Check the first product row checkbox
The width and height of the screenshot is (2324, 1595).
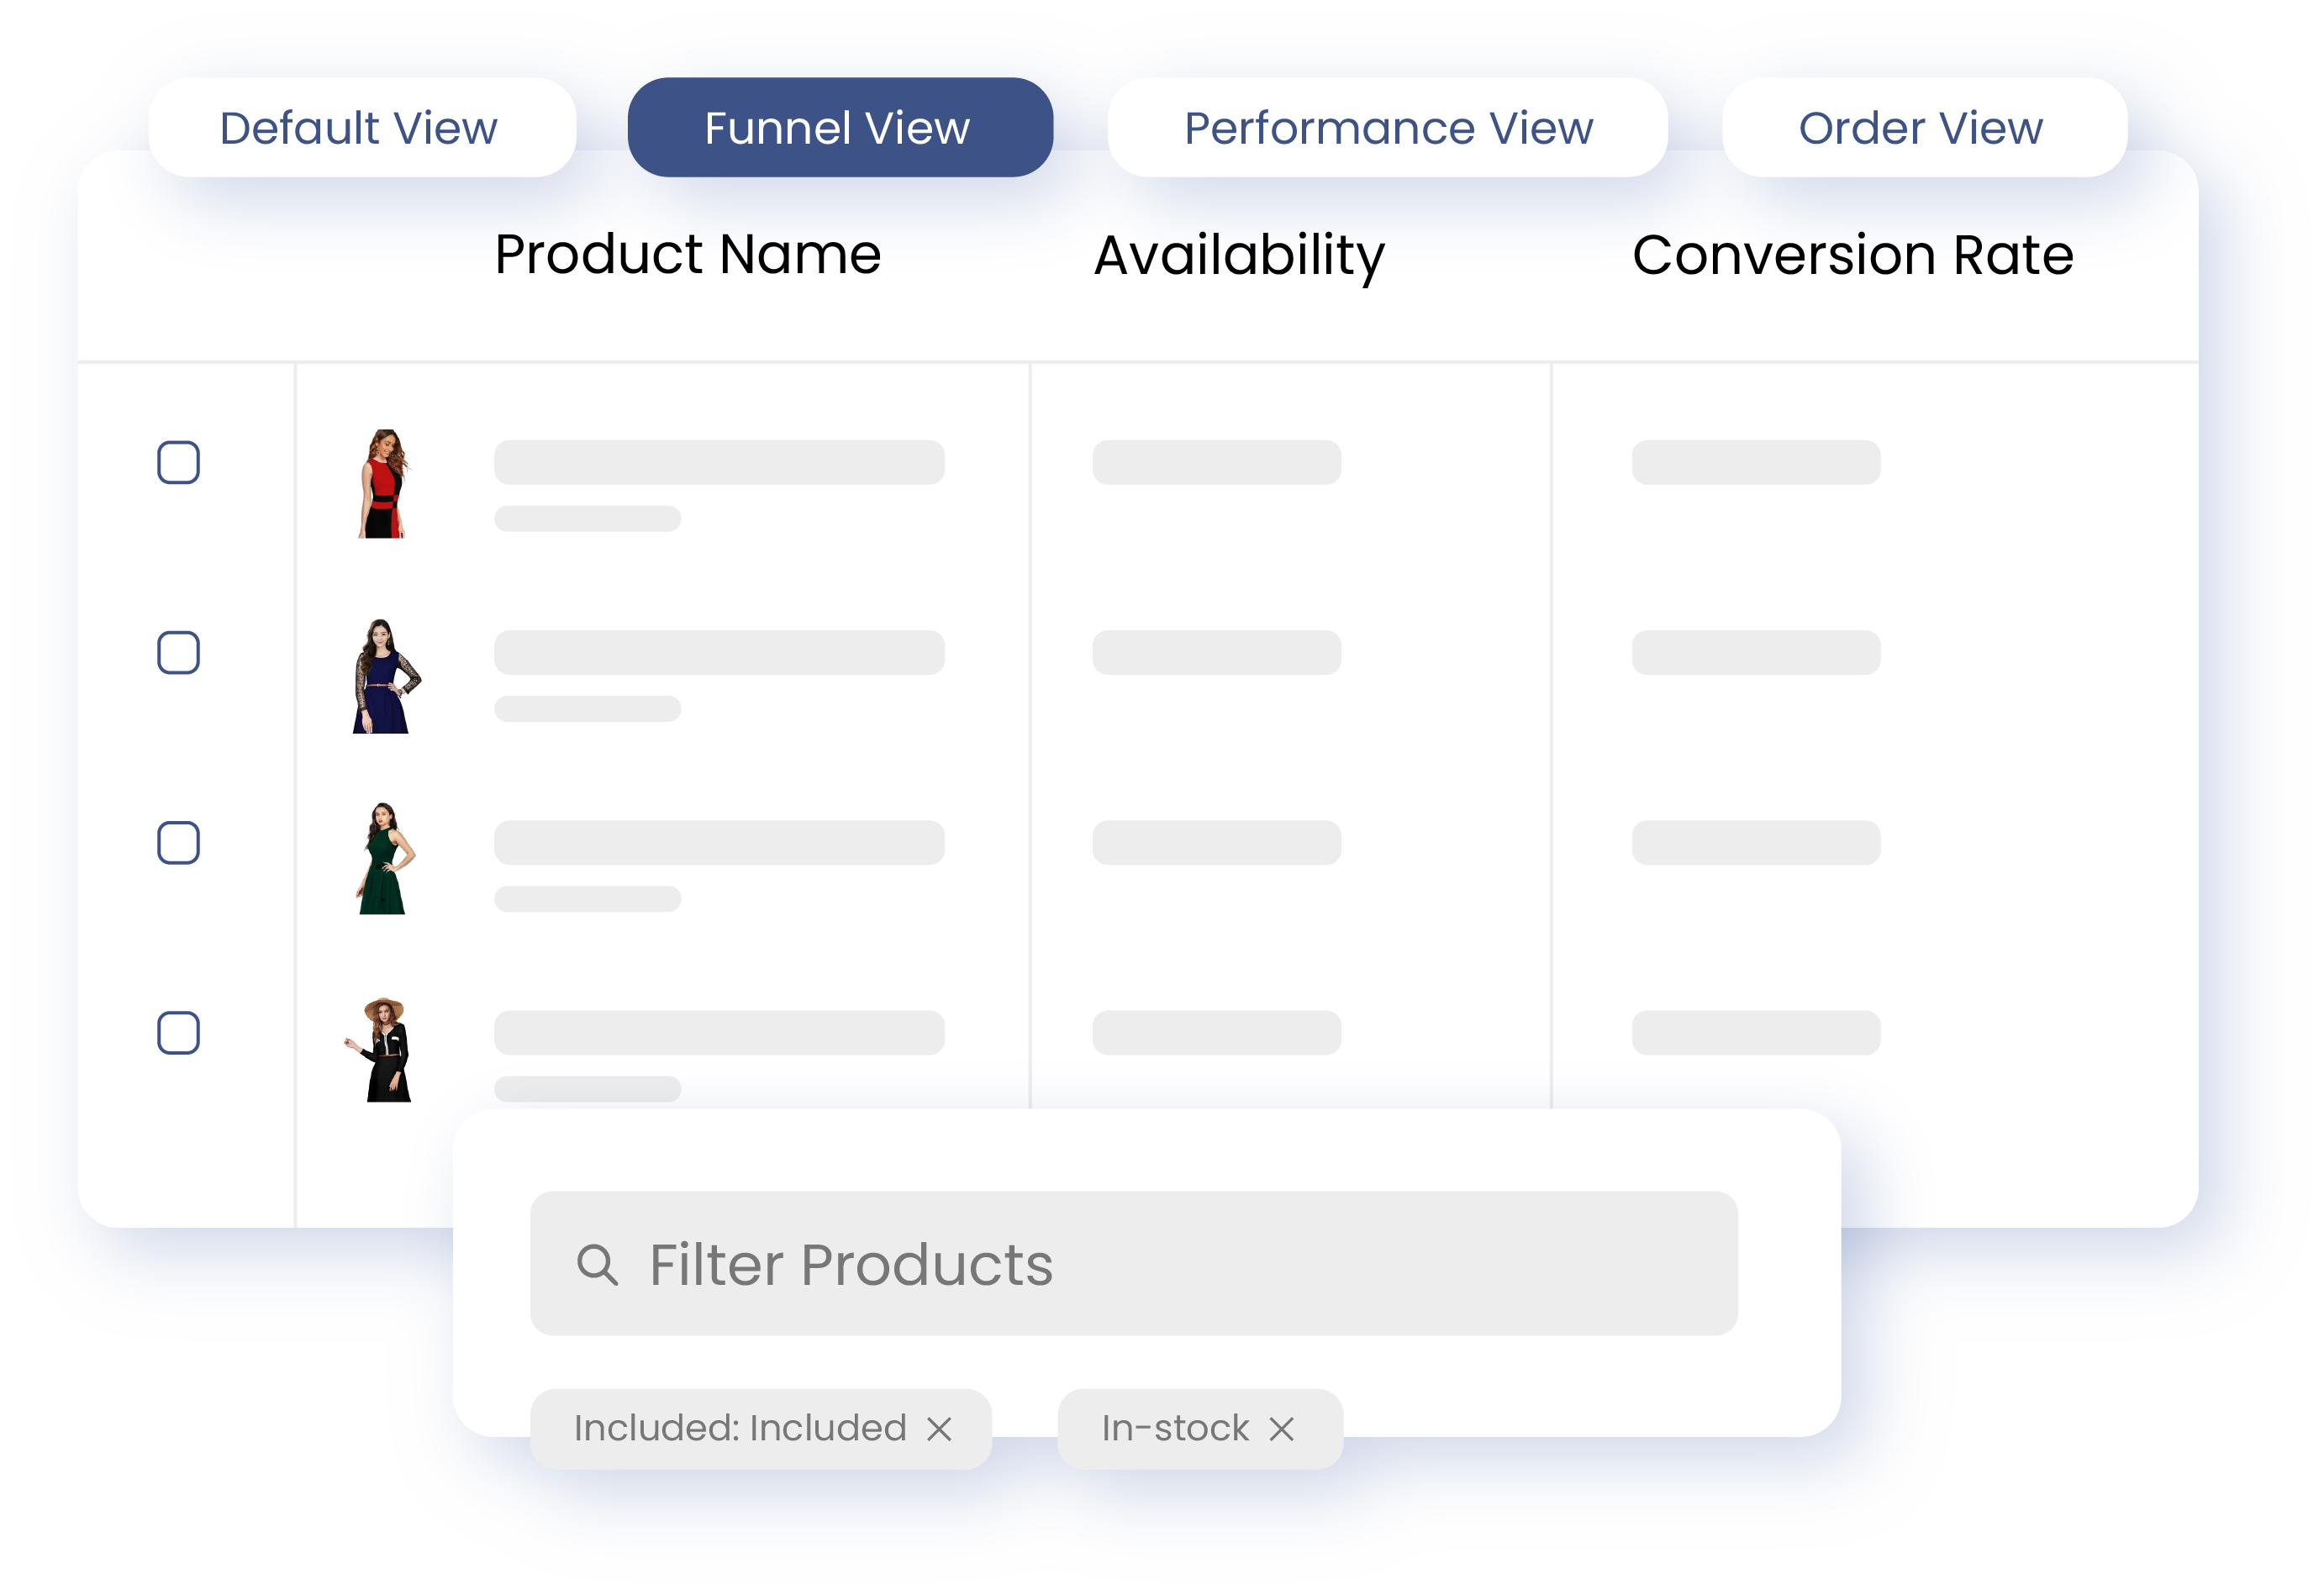[x=178, y=462]
